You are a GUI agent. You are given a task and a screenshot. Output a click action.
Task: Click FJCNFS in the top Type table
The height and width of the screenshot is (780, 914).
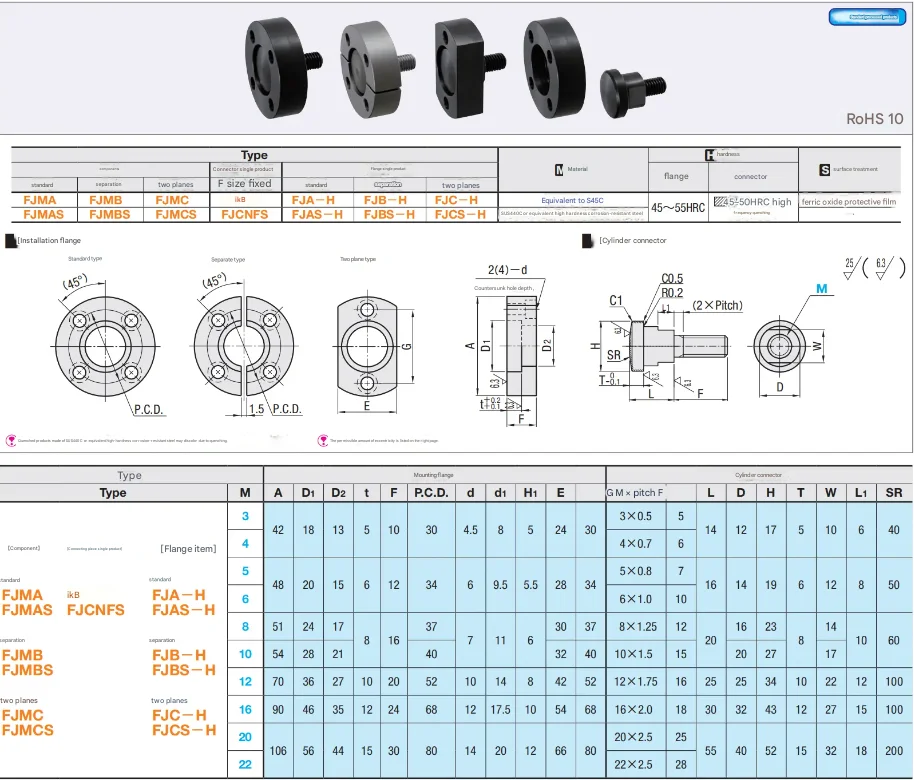[x=244, y=214]
